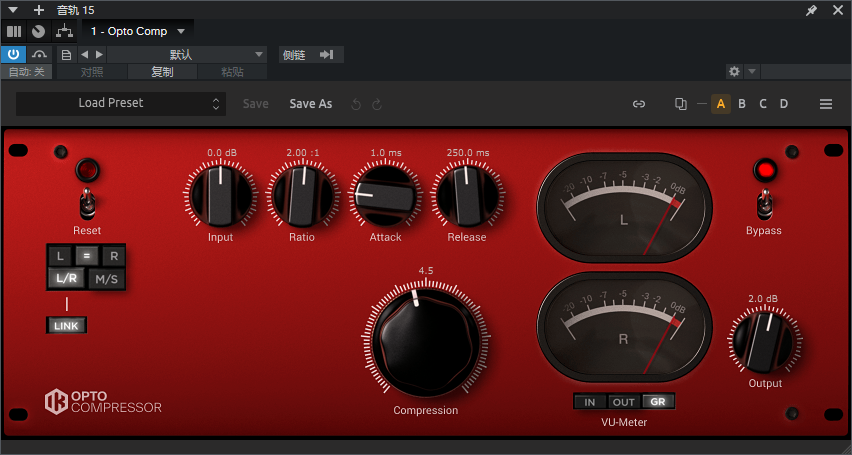Click the Input knob
The image size is (852, 455).
click(x=220, y=195)
